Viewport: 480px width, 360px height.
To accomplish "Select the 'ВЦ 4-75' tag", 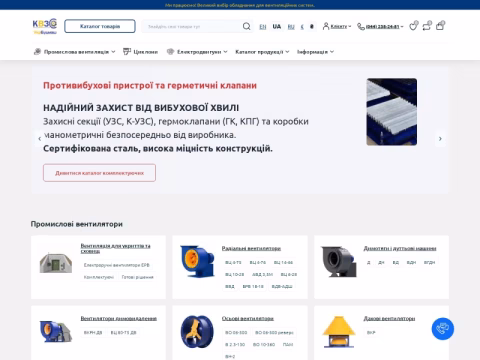I will pyautogui.click(x=233, y=262).
